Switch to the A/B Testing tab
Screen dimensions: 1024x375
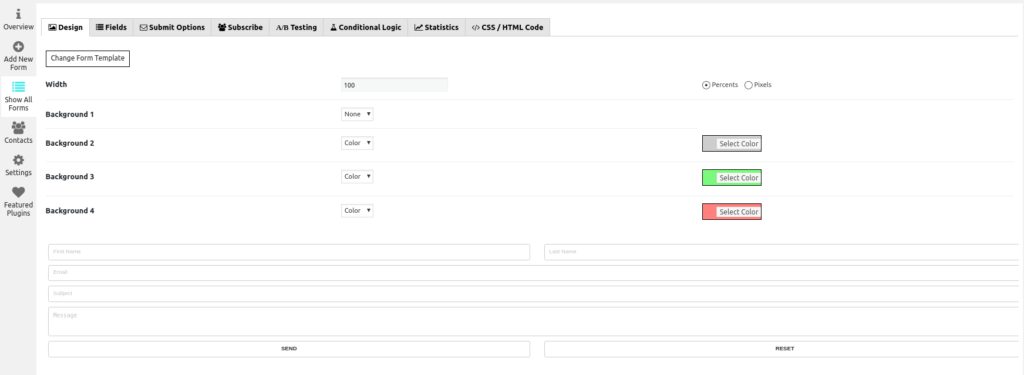296,27
